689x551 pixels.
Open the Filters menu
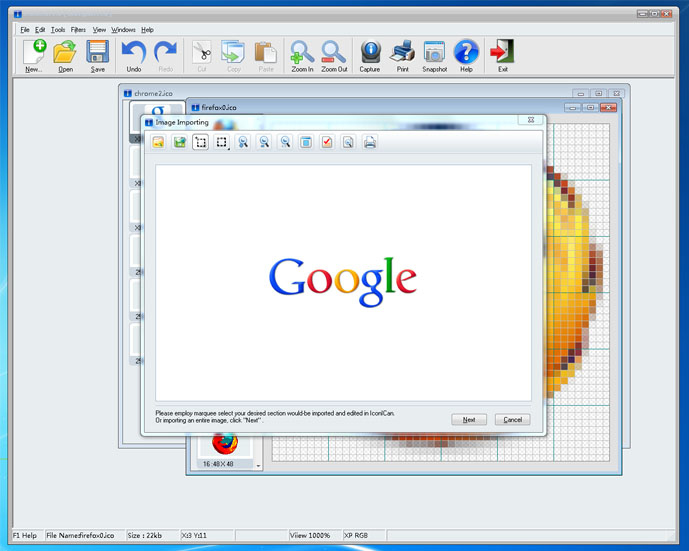tap(78, 30)
